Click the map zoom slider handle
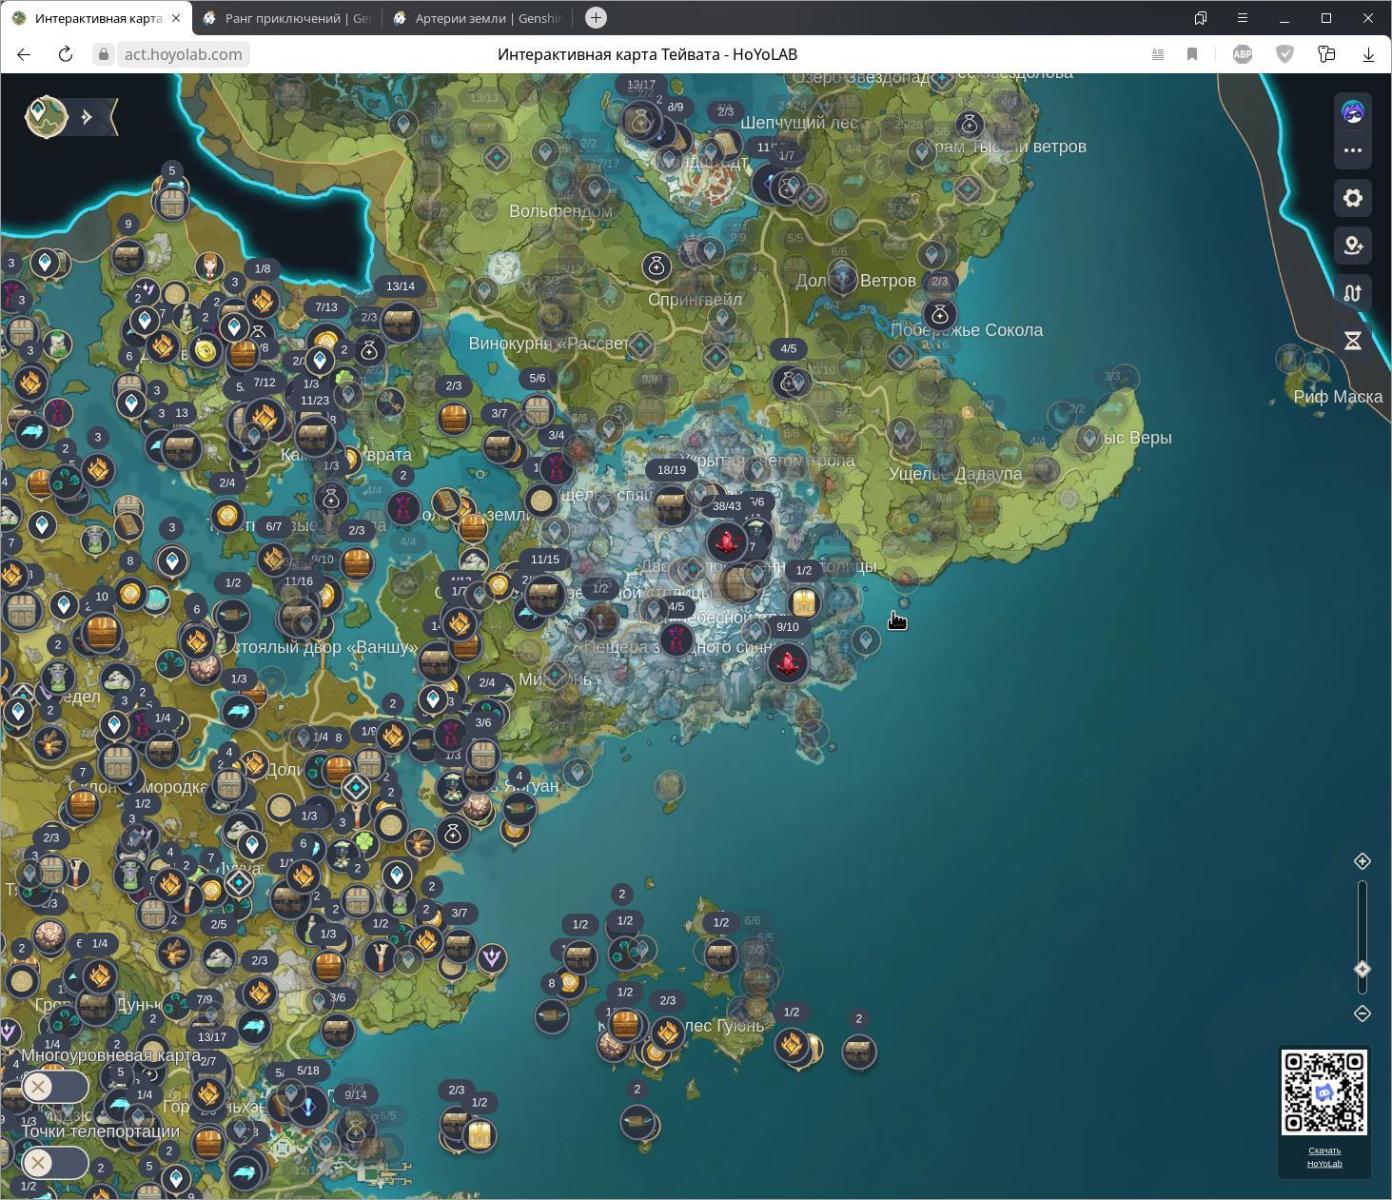The image size is (1392, 1200). [x=1362, y=969]
